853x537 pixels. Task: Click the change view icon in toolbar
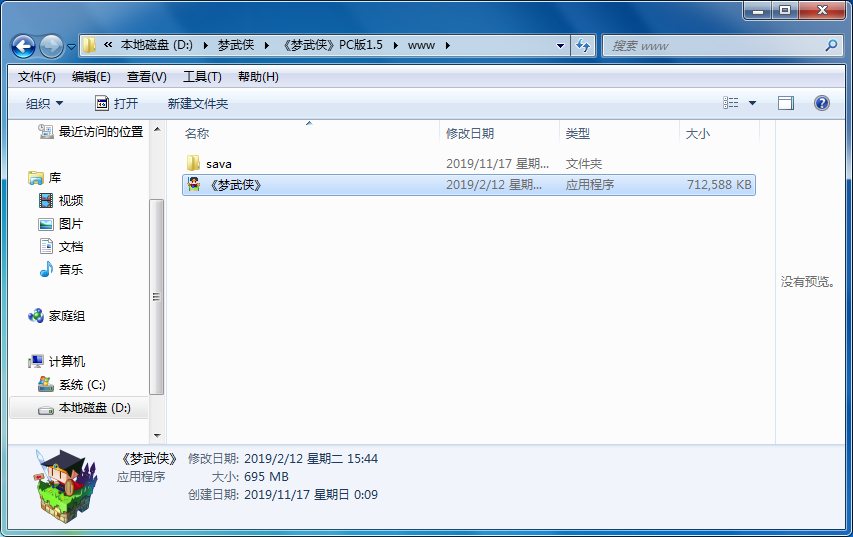pyautogui.click(x=731, y=103)
